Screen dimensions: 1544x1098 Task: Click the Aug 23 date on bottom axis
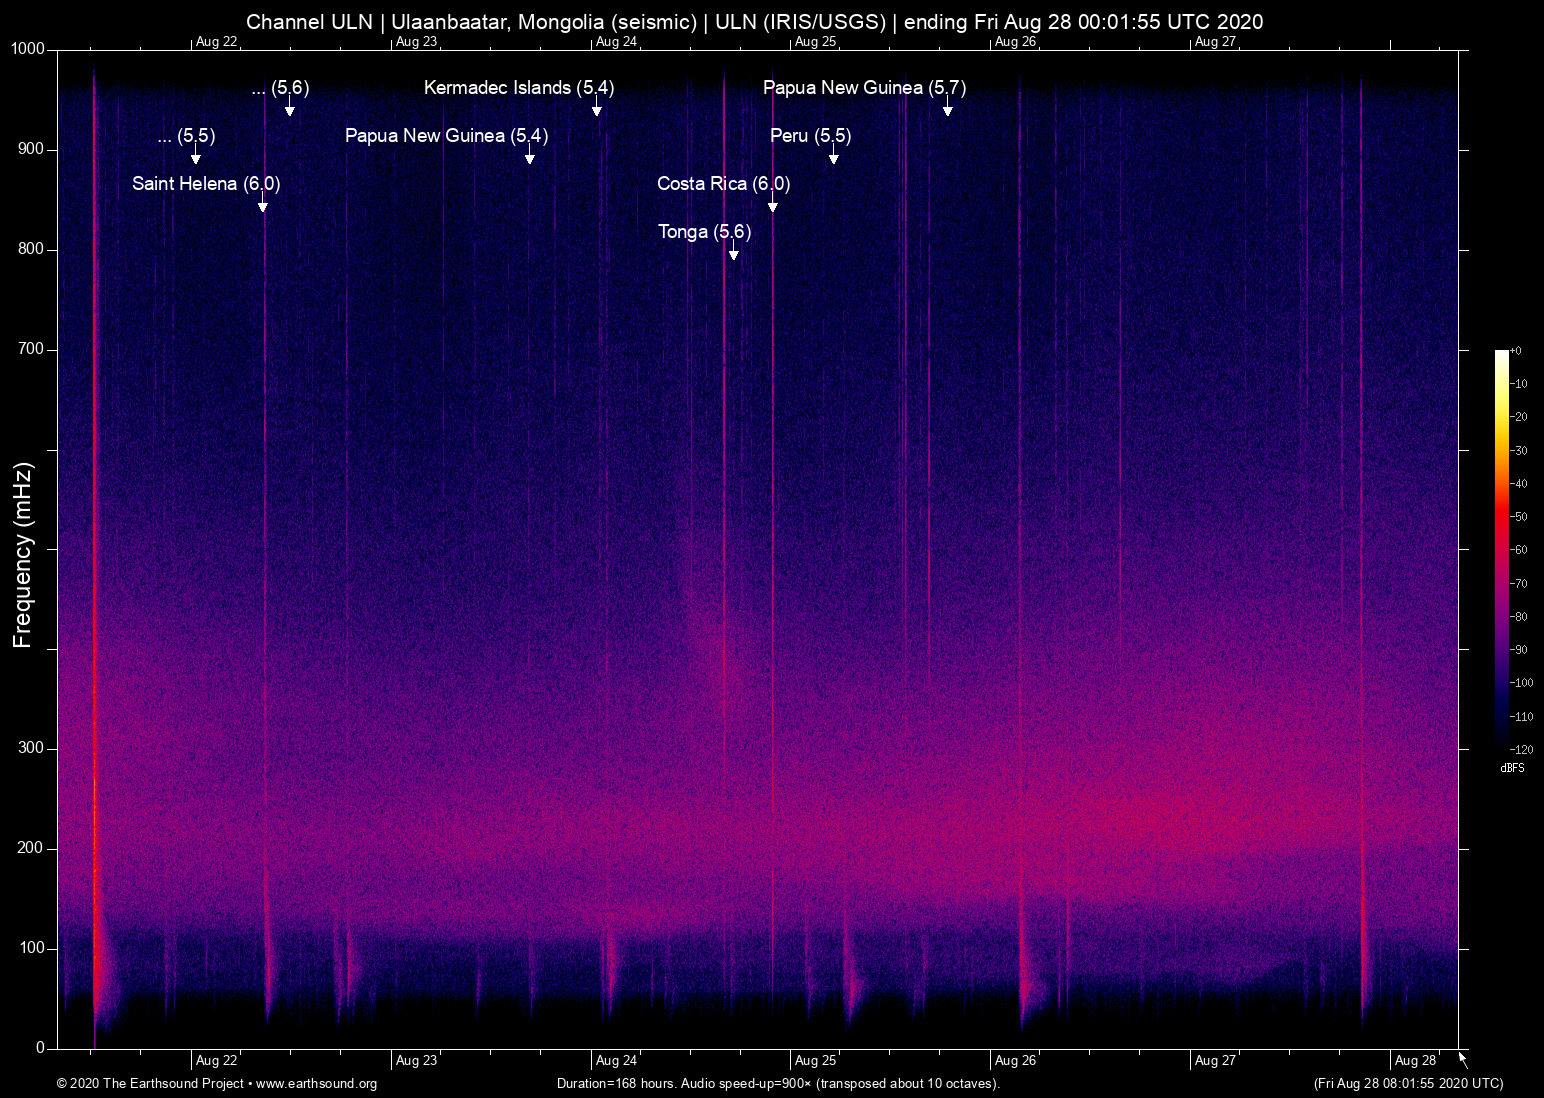point(416,1061)
